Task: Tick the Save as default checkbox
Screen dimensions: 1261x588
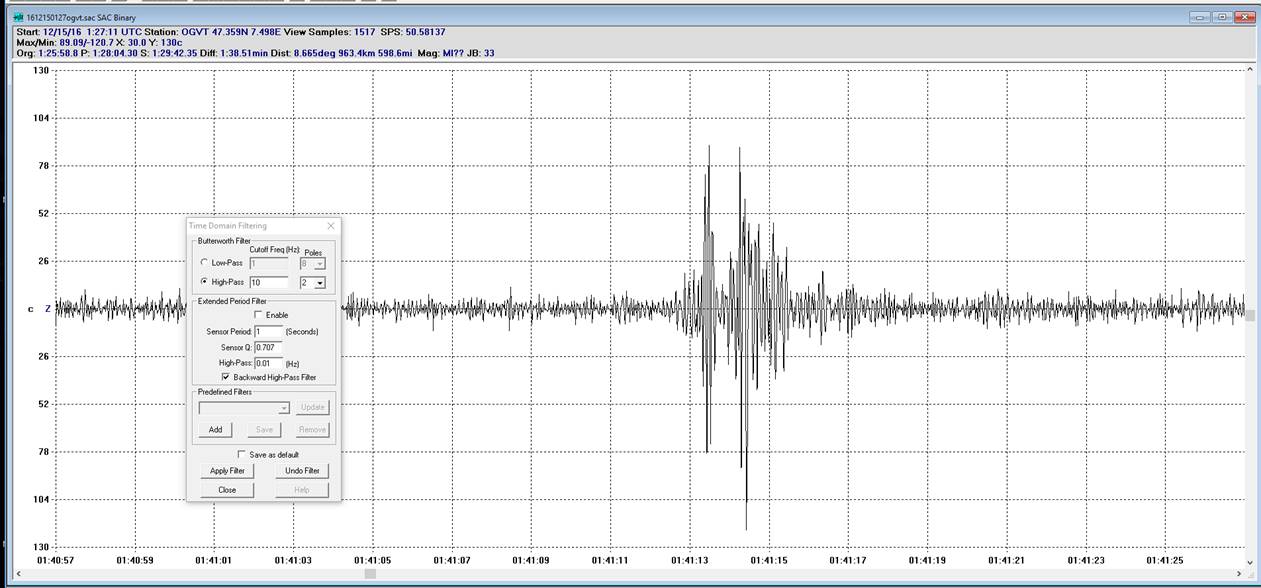Action: coord(241,454)
